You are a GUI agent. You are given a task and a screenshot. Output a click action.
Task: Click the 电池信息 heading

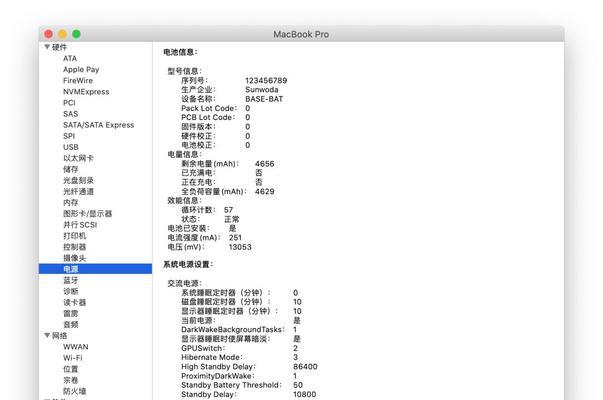(x=180, y=52)
